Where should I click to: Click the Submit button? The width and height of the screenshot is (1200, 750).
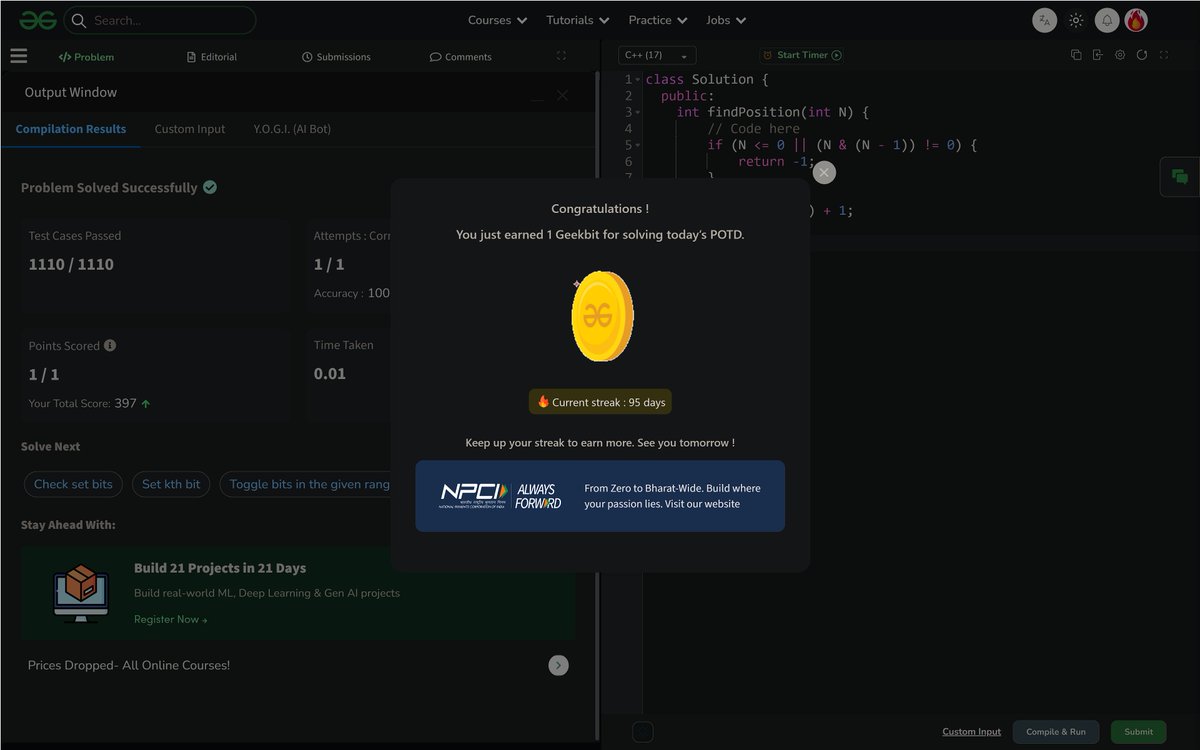[1138, 732]
